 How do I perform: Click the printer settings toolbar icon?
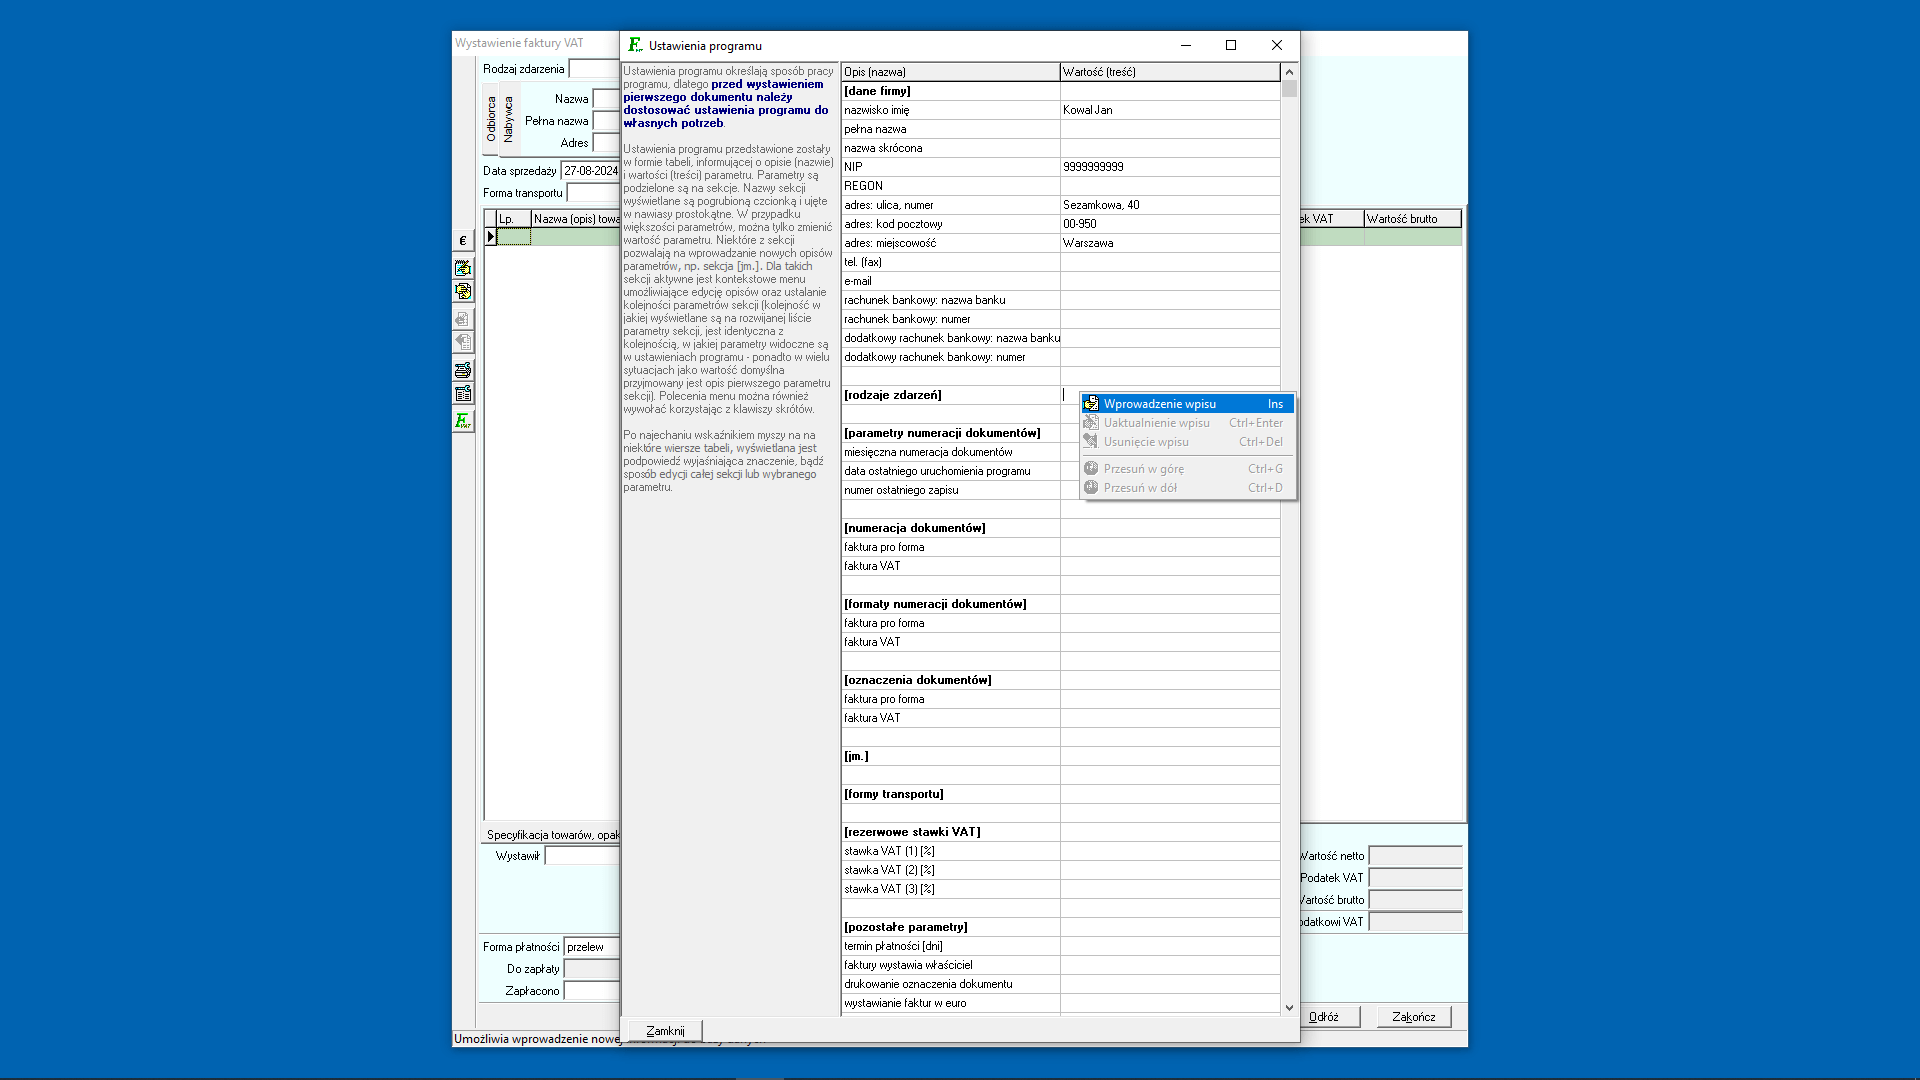click(x=463, y=370)
